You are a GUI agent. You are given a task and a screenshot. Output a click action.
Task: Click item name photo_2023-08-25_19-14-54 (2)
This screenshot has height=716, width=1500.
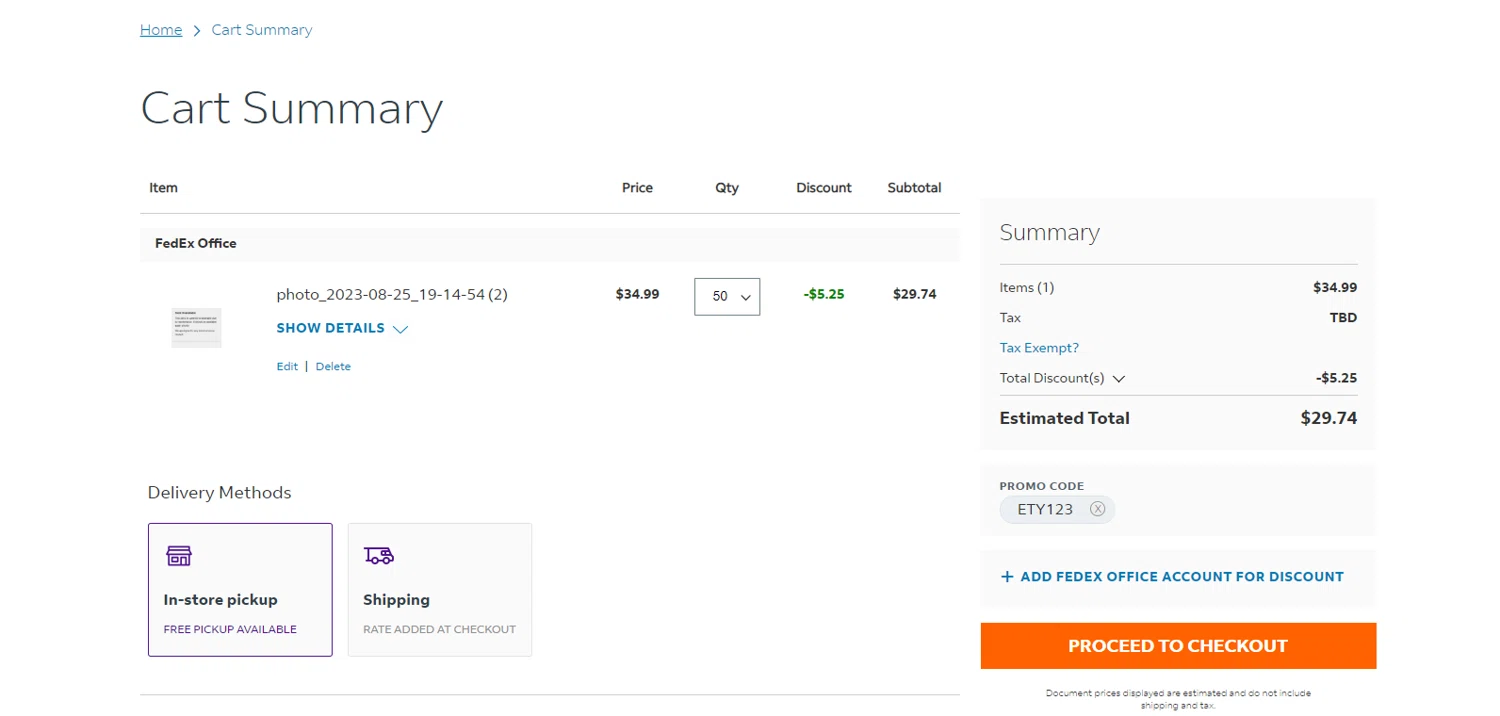pyautogui.click(x=392, y=294)
